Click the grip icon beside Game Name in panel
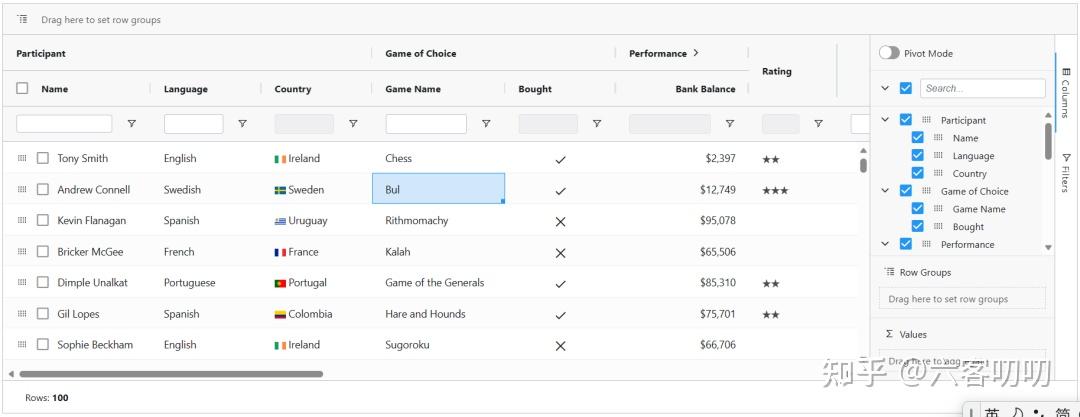The image size is (1080, 417). tap(938, 209)
